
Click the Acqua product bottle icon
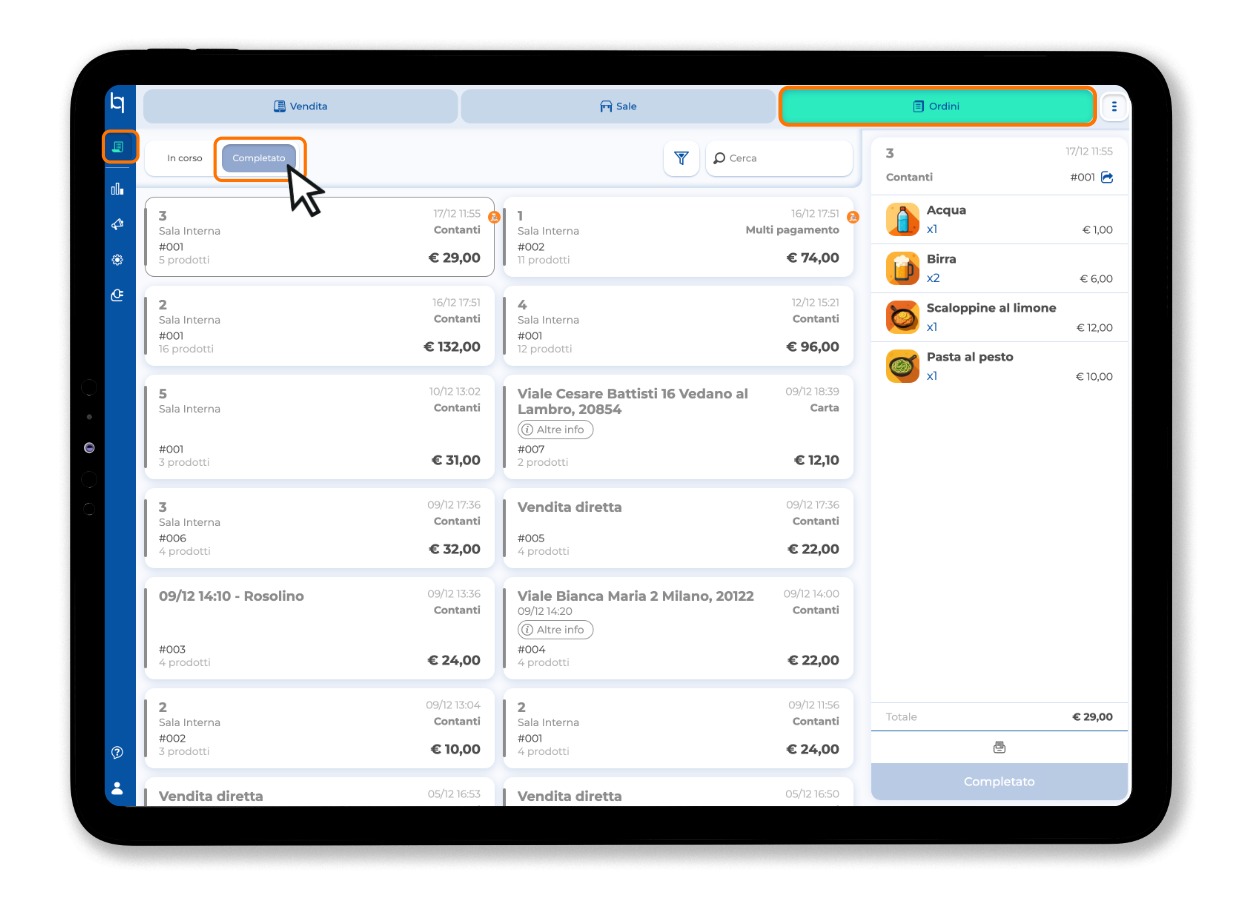click(902, 220)
